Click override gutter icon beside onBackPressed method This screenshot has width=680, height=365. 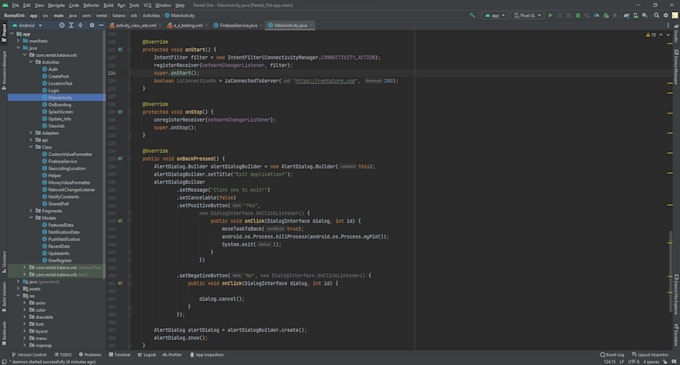120,159
